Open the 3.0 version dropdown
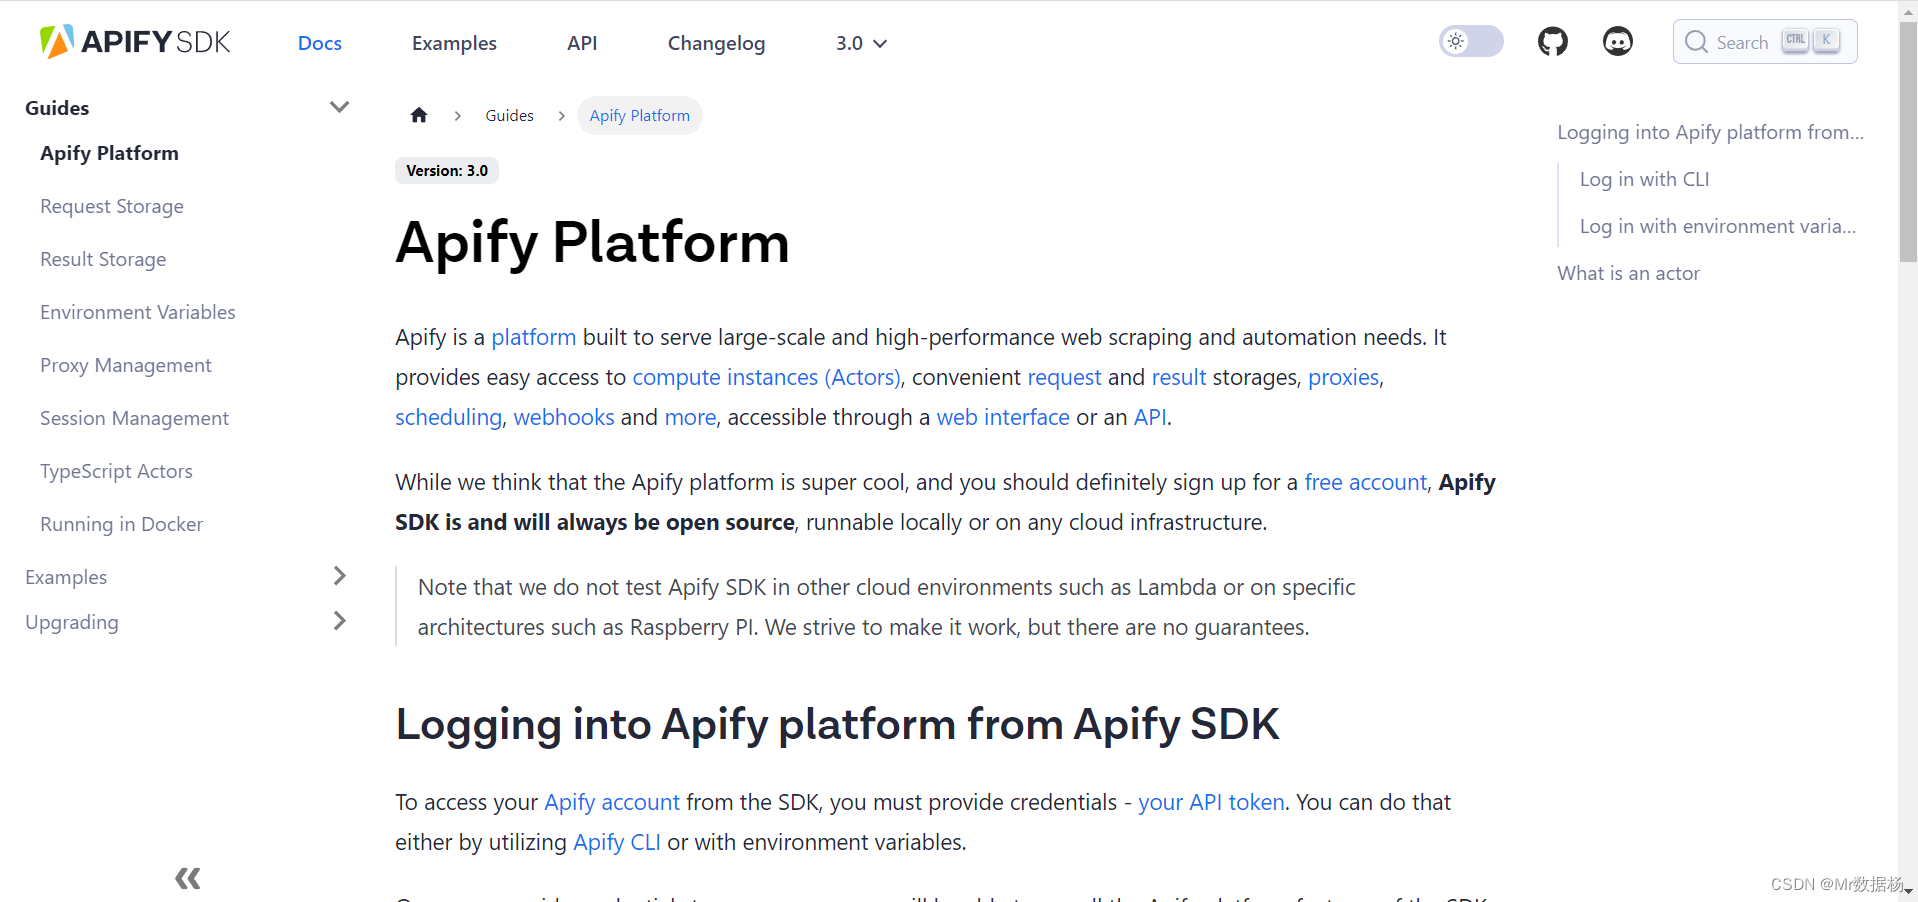Viewport: 1918px width, 902px height. point(861,43)
